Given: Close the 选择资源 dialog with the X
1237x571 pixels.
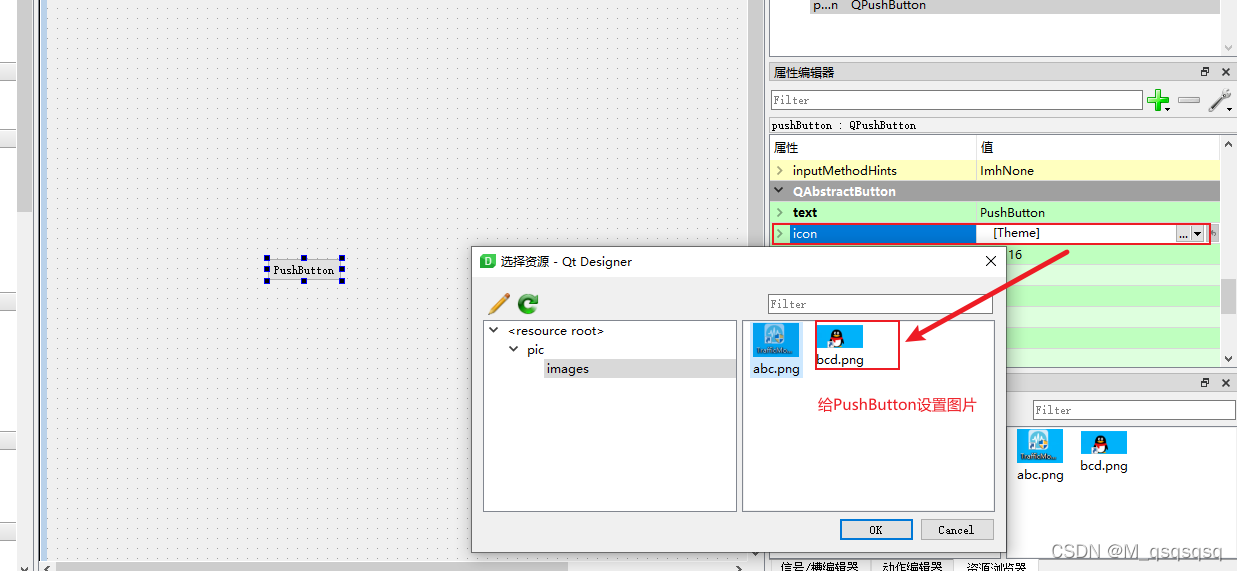Looking at the screenshot, I should coord(991,261).
